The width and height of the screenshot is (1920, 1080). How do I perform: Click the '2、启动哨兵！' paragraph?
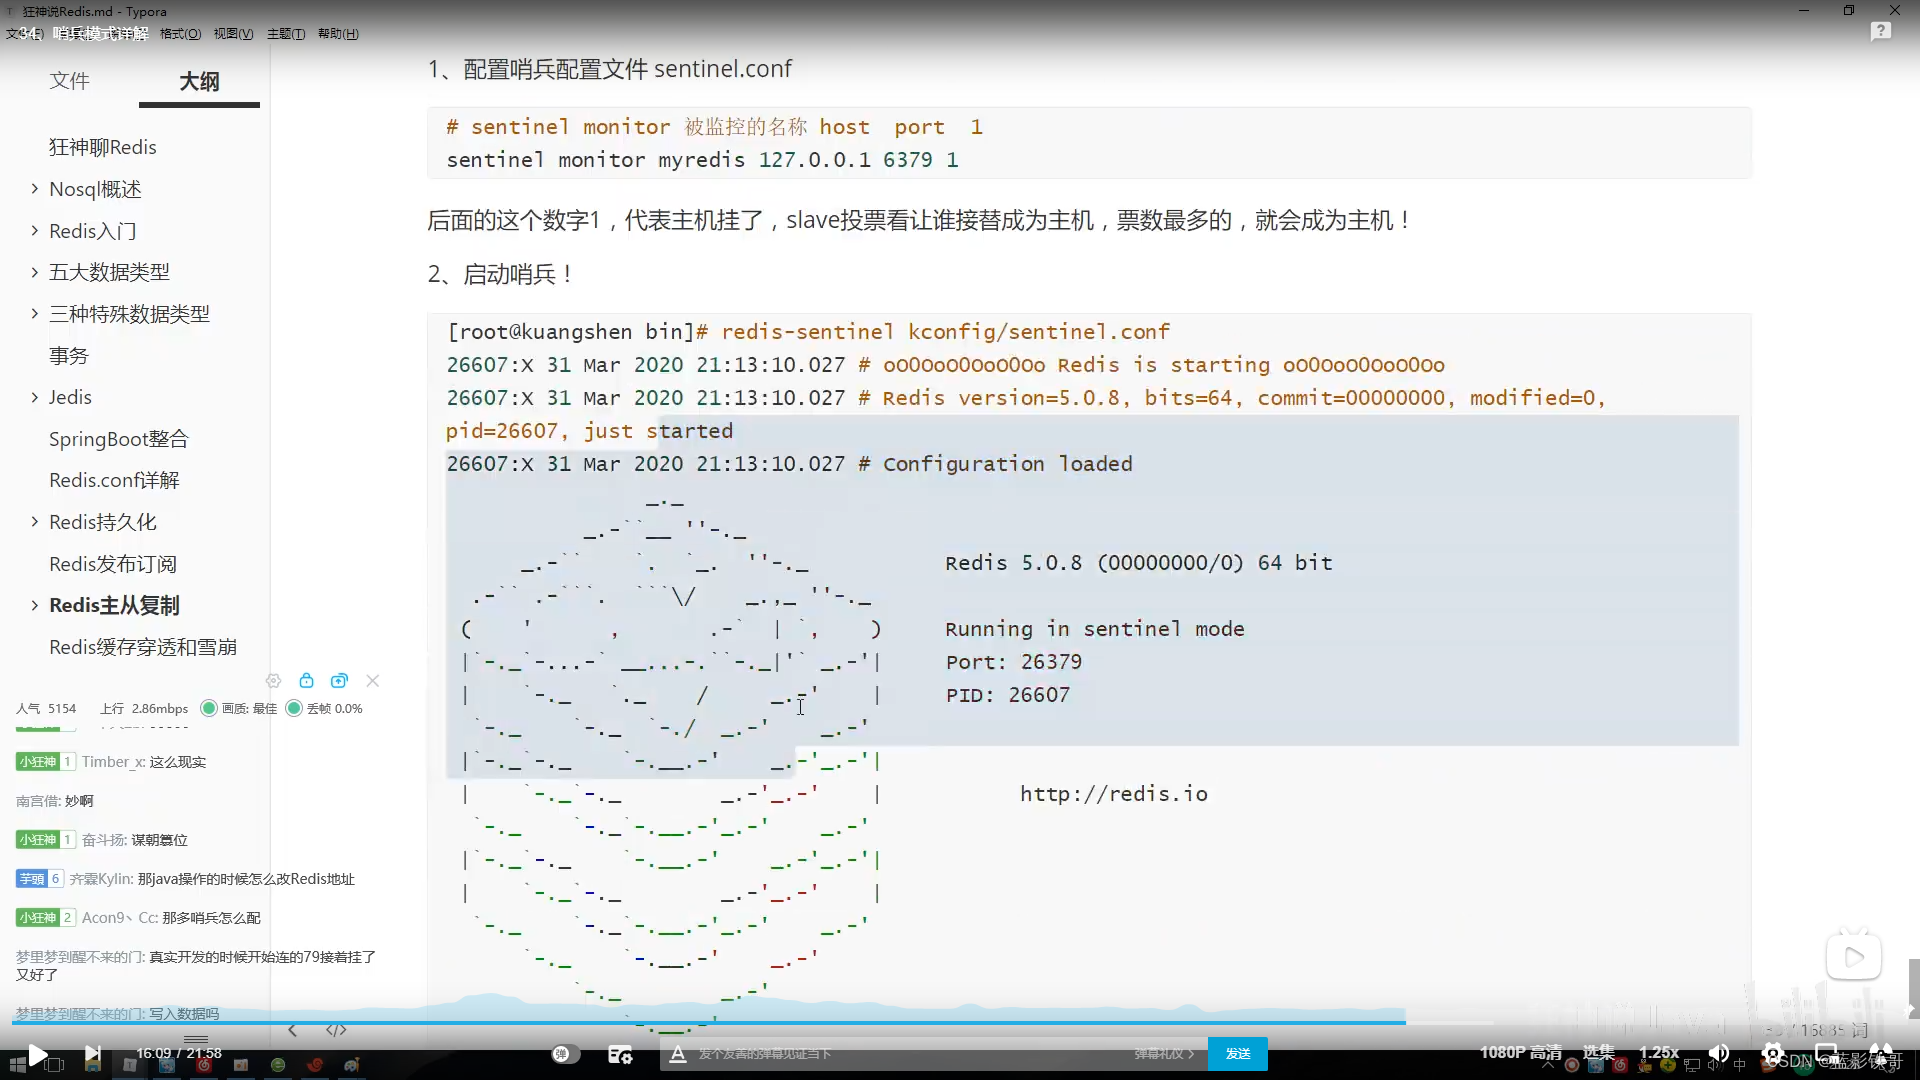(501, 274)
